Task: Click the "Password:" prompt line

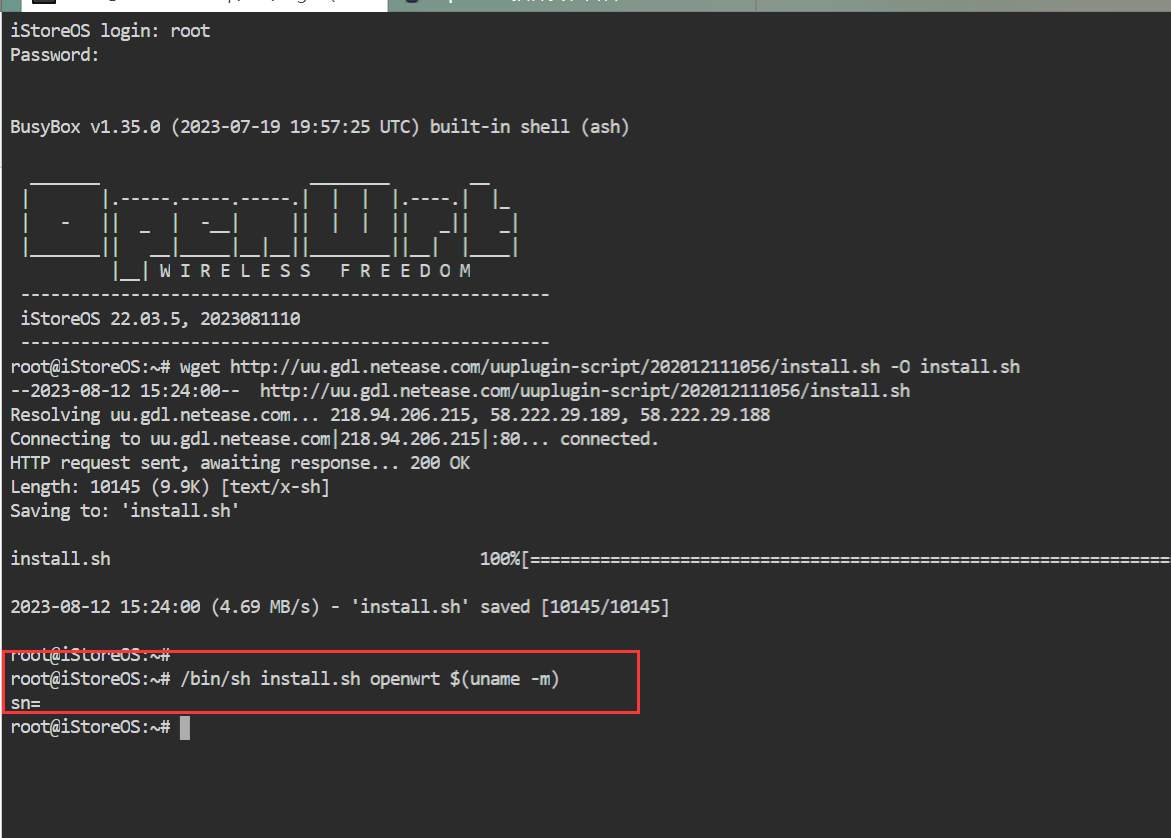Action: pos(55,55)
